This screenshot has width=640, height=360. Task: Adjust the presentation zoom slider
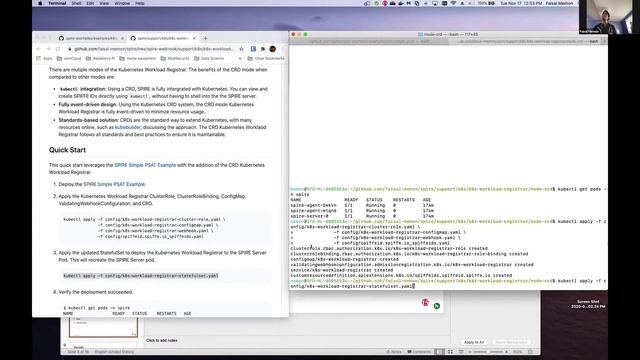point(488,352)
